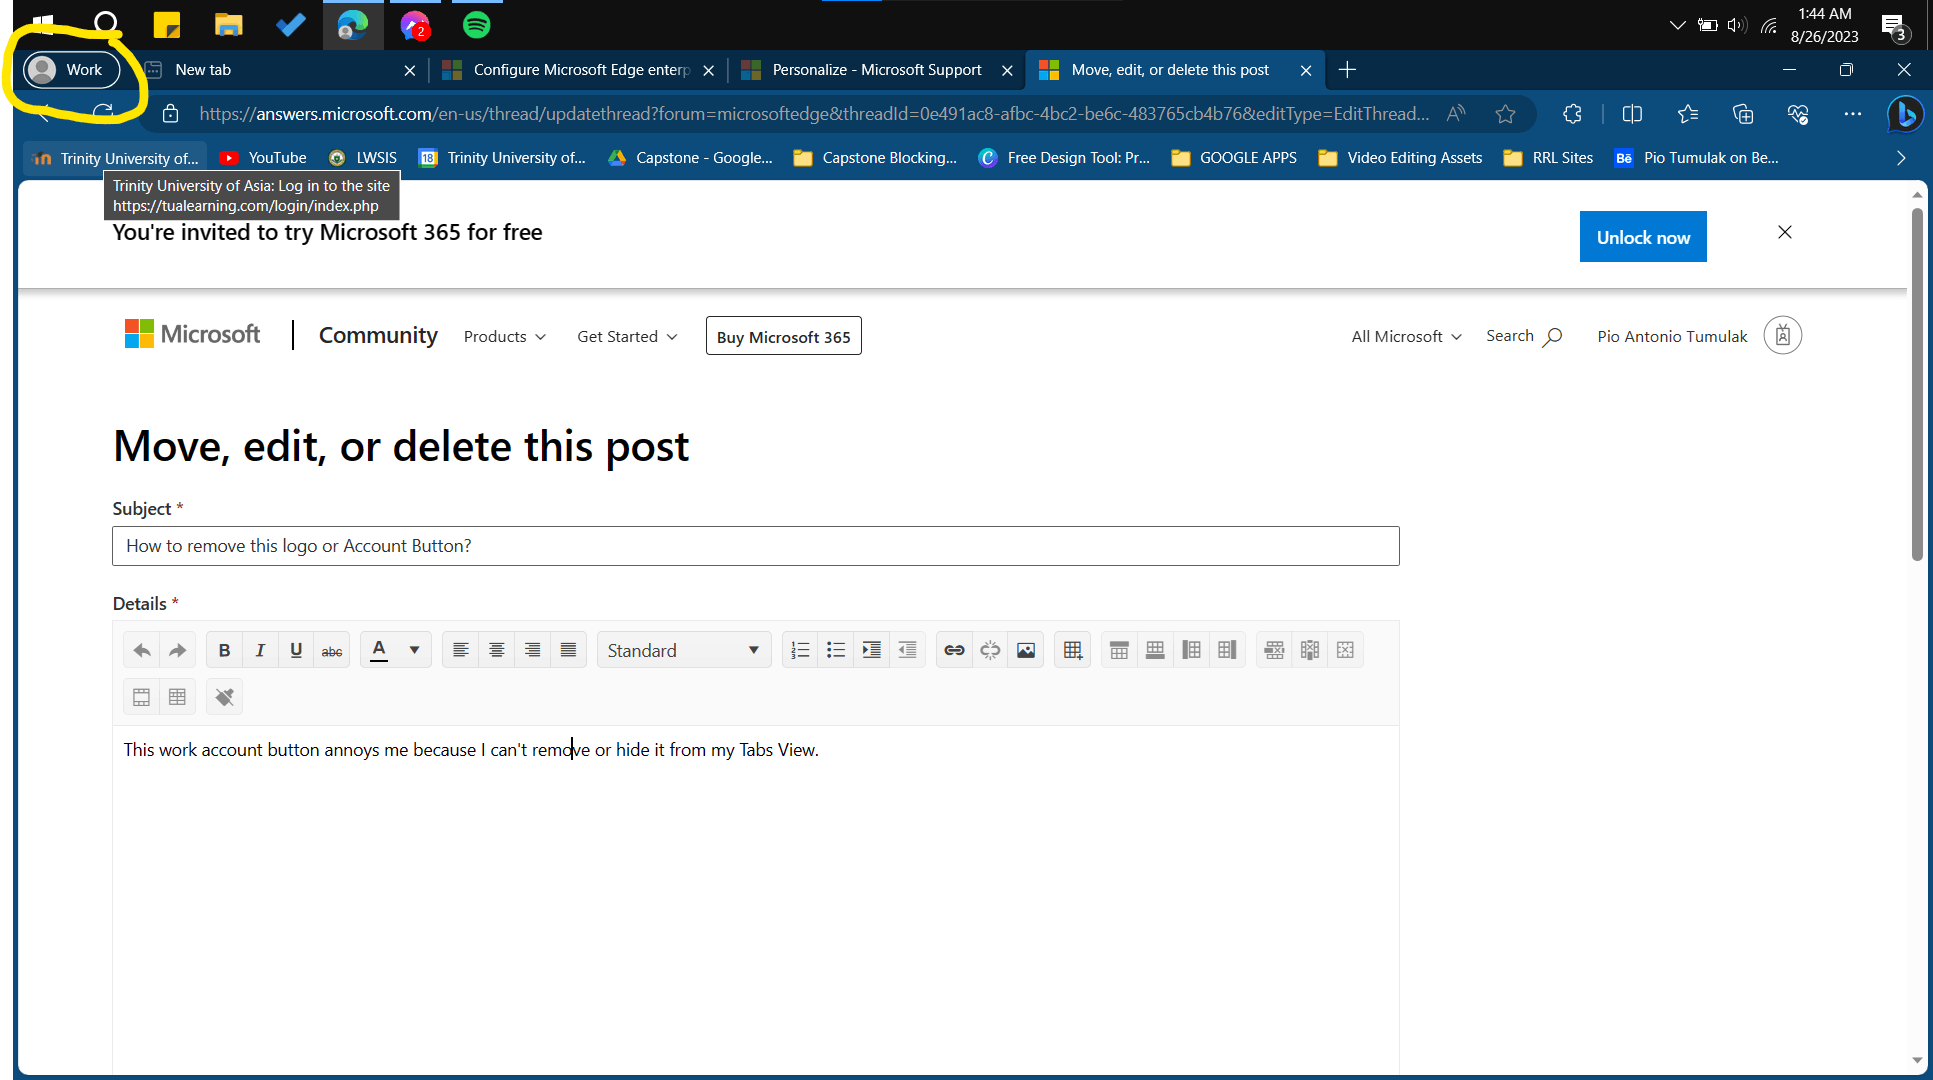Click the Subject input field
This screenshot has height=1080, width=1933.
click(x=755, y=546)
